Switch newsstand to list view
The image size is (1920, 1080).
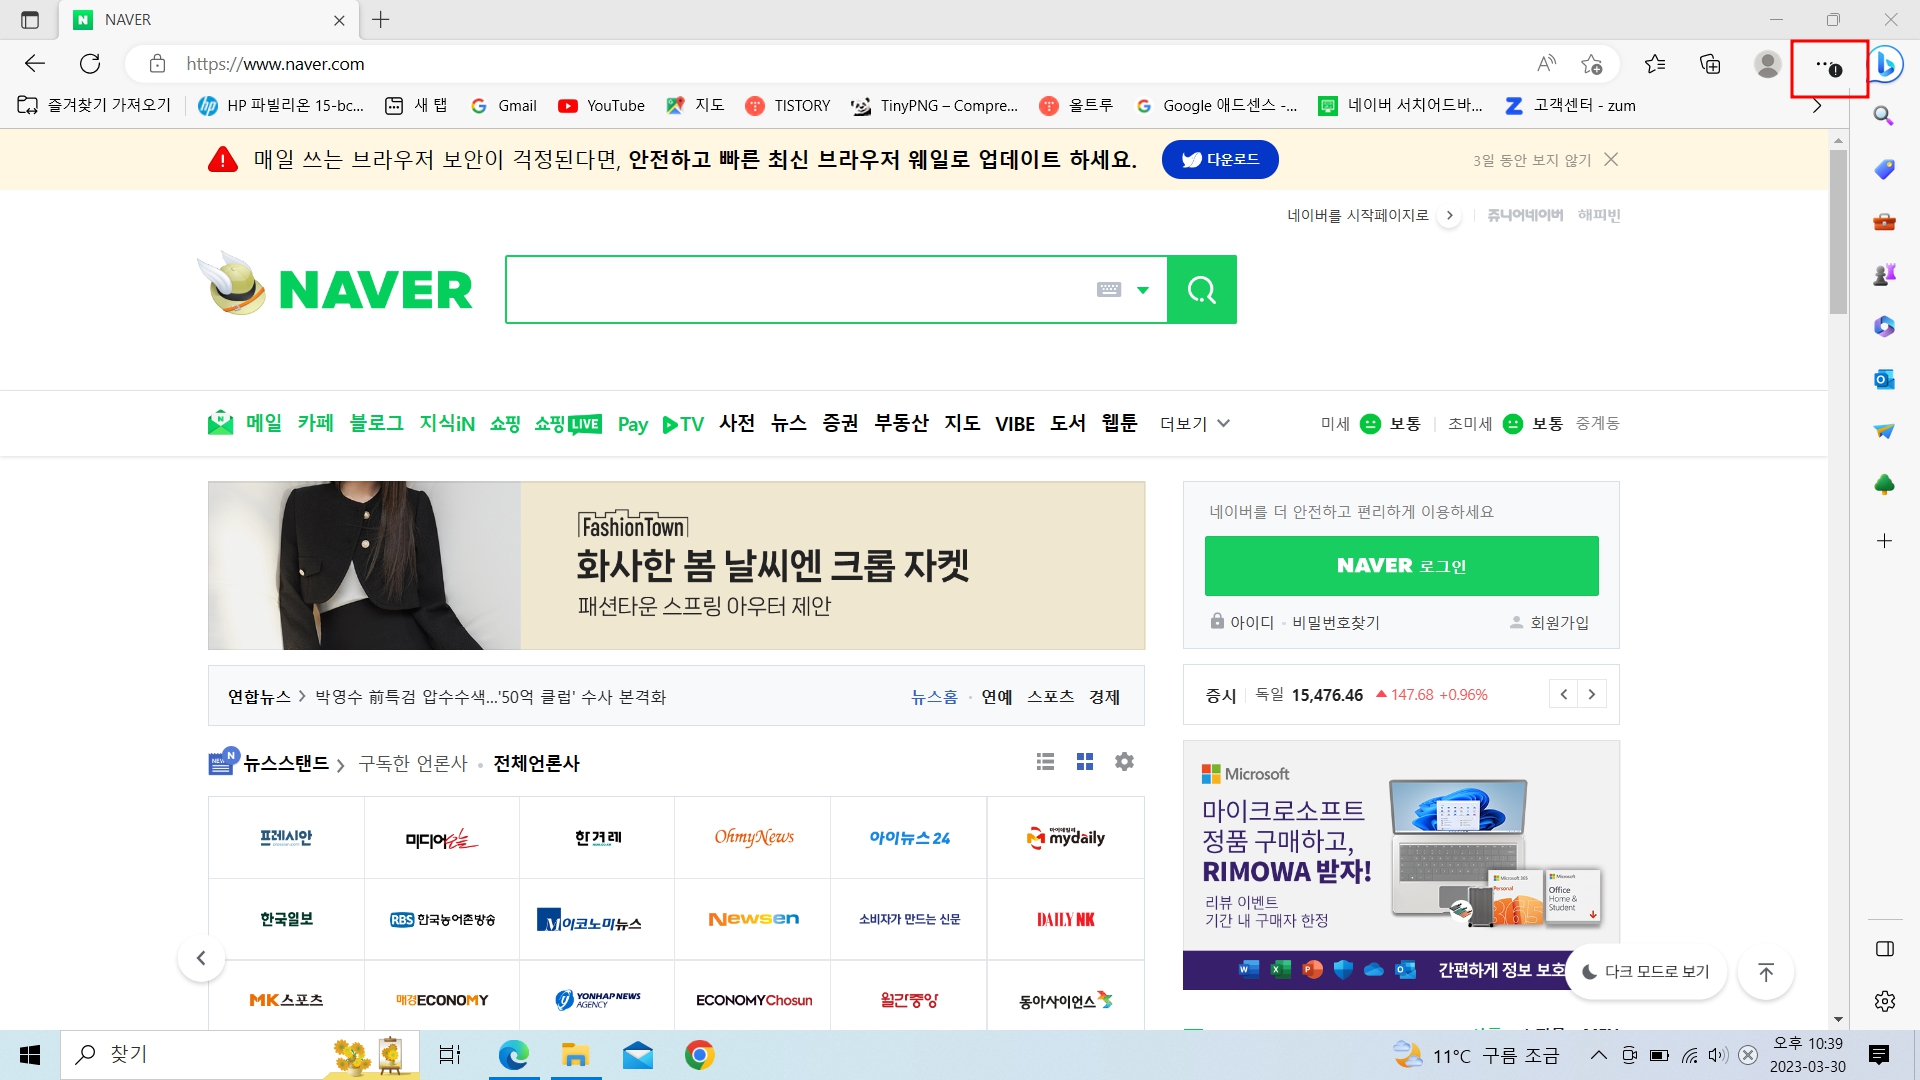1045,762
